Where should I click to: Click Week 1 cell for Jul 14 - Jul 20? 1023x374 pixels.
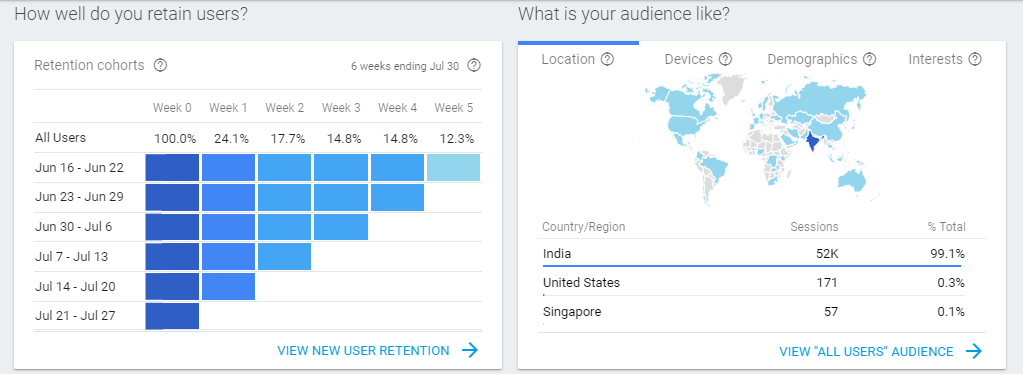click(228, 287)
